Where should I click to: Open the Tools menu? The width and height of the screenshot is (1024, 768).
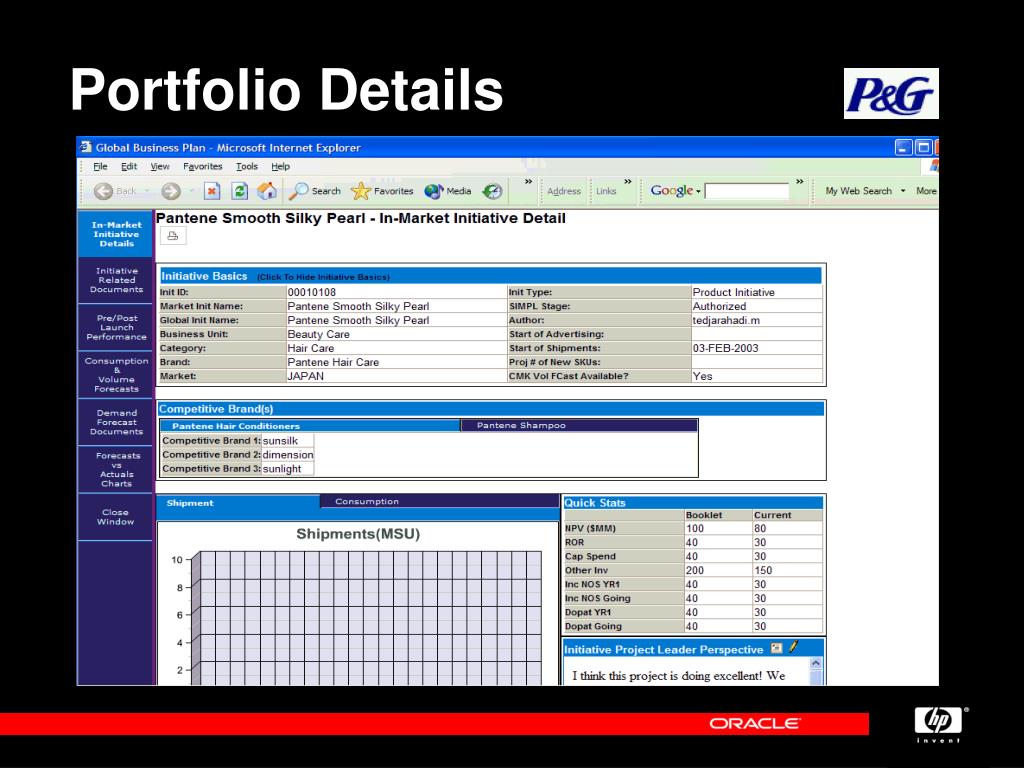tap(247, 167)
